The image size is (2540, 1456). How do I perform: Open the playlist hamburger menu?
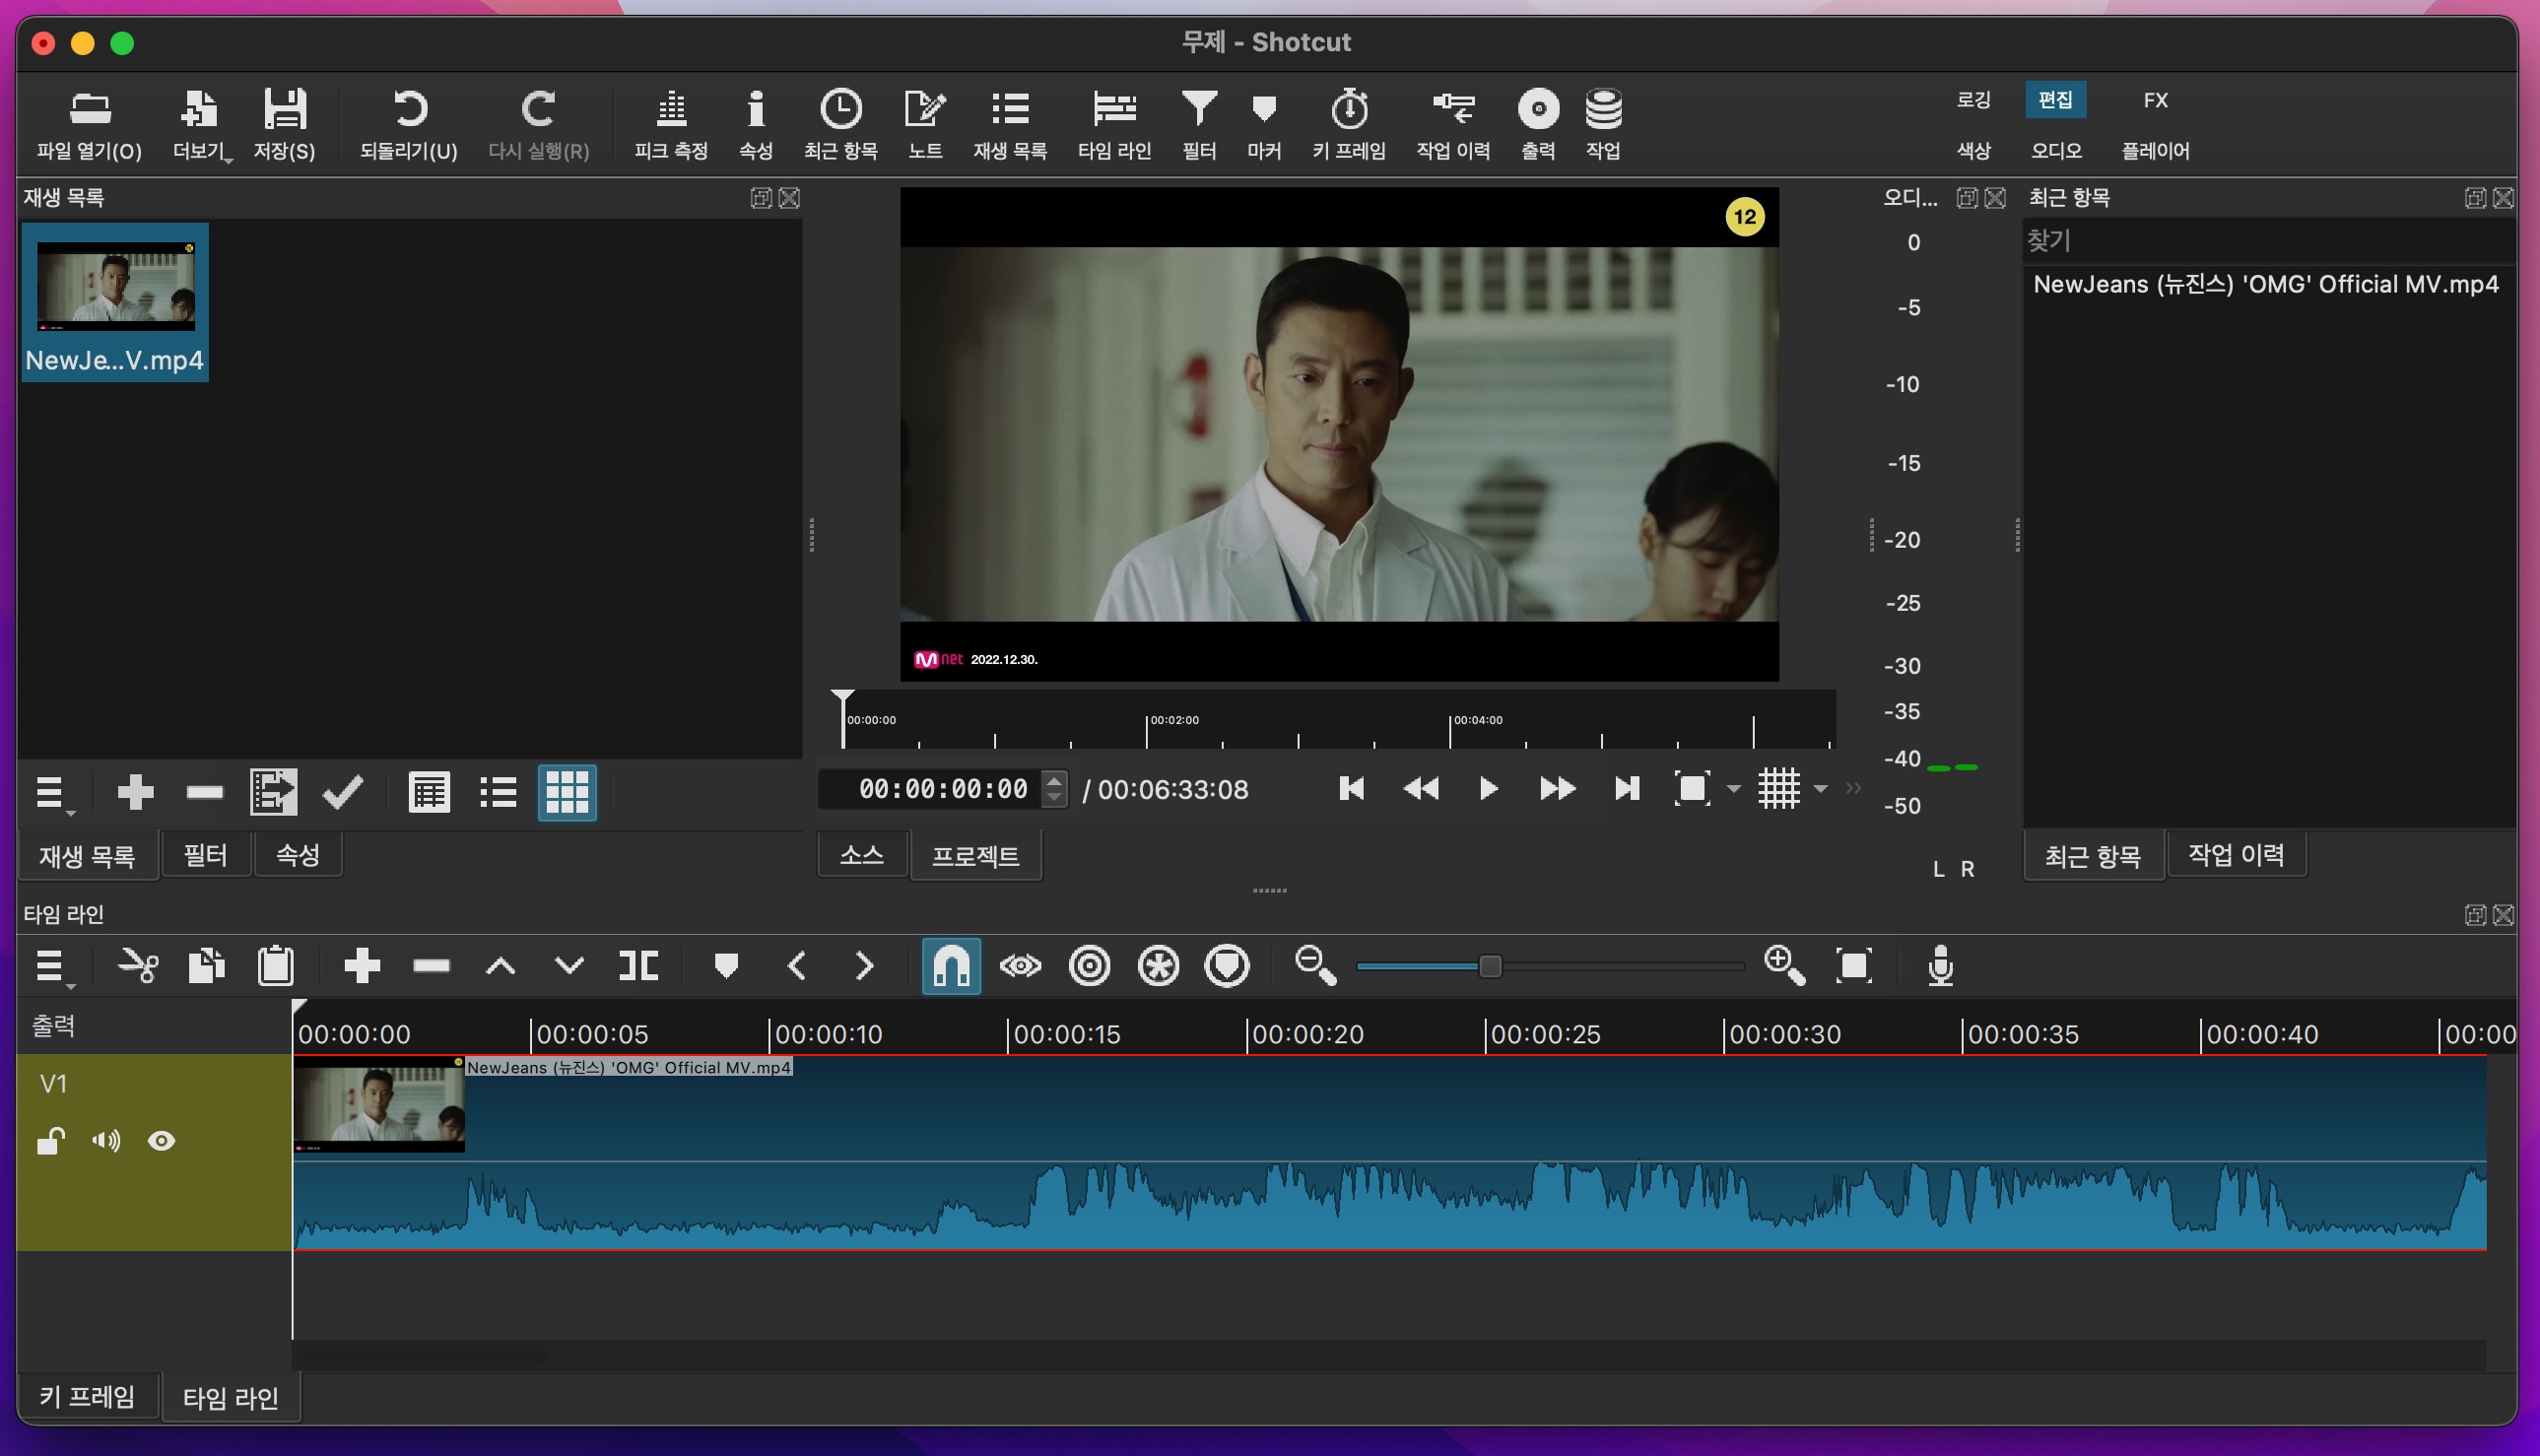click(52, 793)
